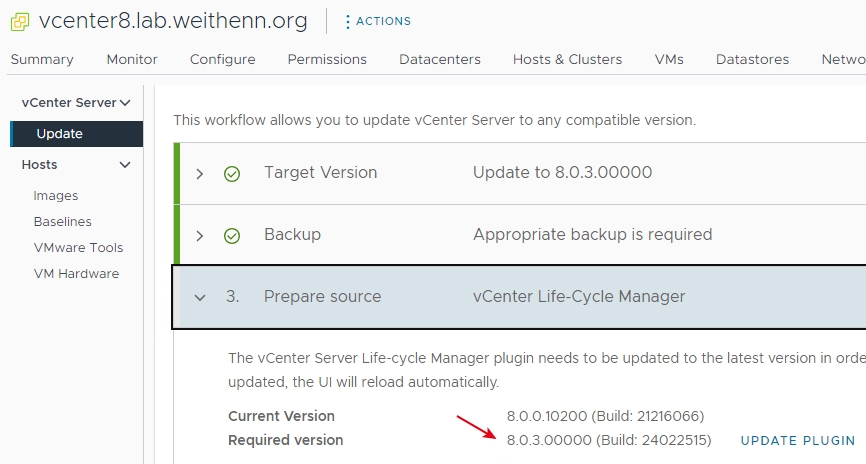The width and height of the screenshot is (866, 464).
Task: Open VM Hardware in the sidebar
Action: click(76, 273)
